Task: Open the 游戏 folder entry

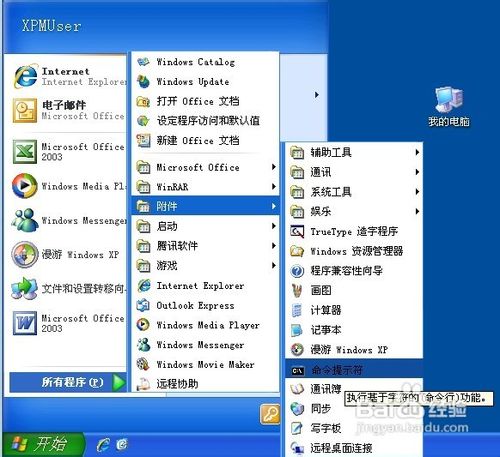Action: point(206,266)
